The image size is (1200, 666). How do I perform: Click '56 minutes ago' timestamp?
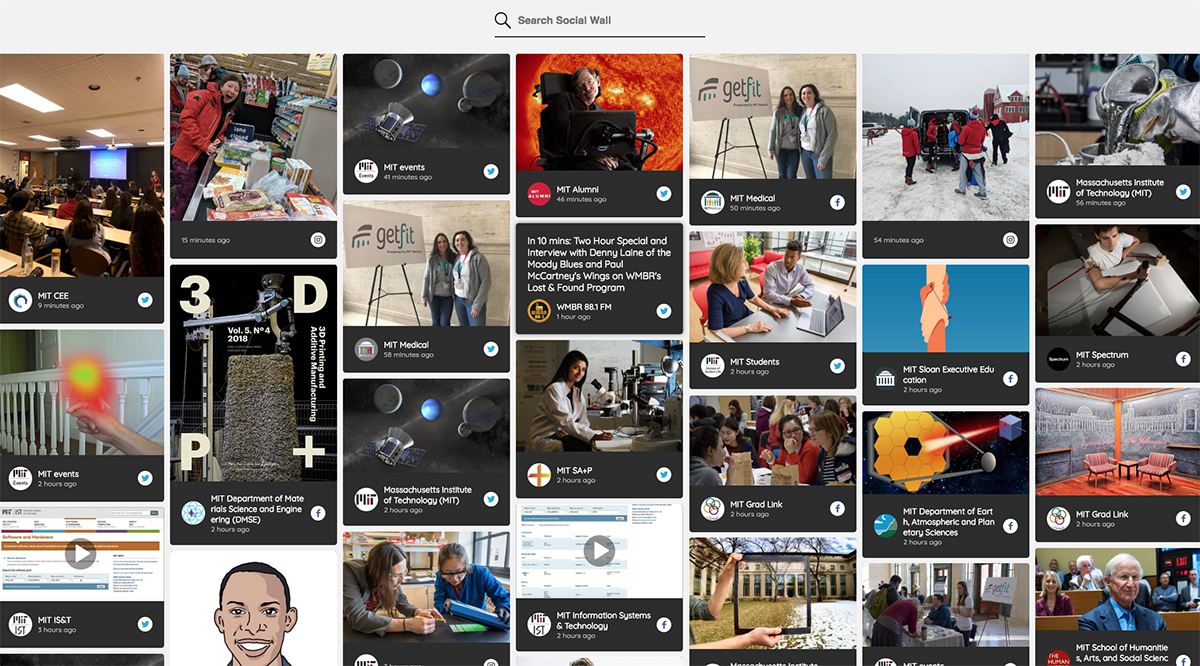tap(1101, 203)
